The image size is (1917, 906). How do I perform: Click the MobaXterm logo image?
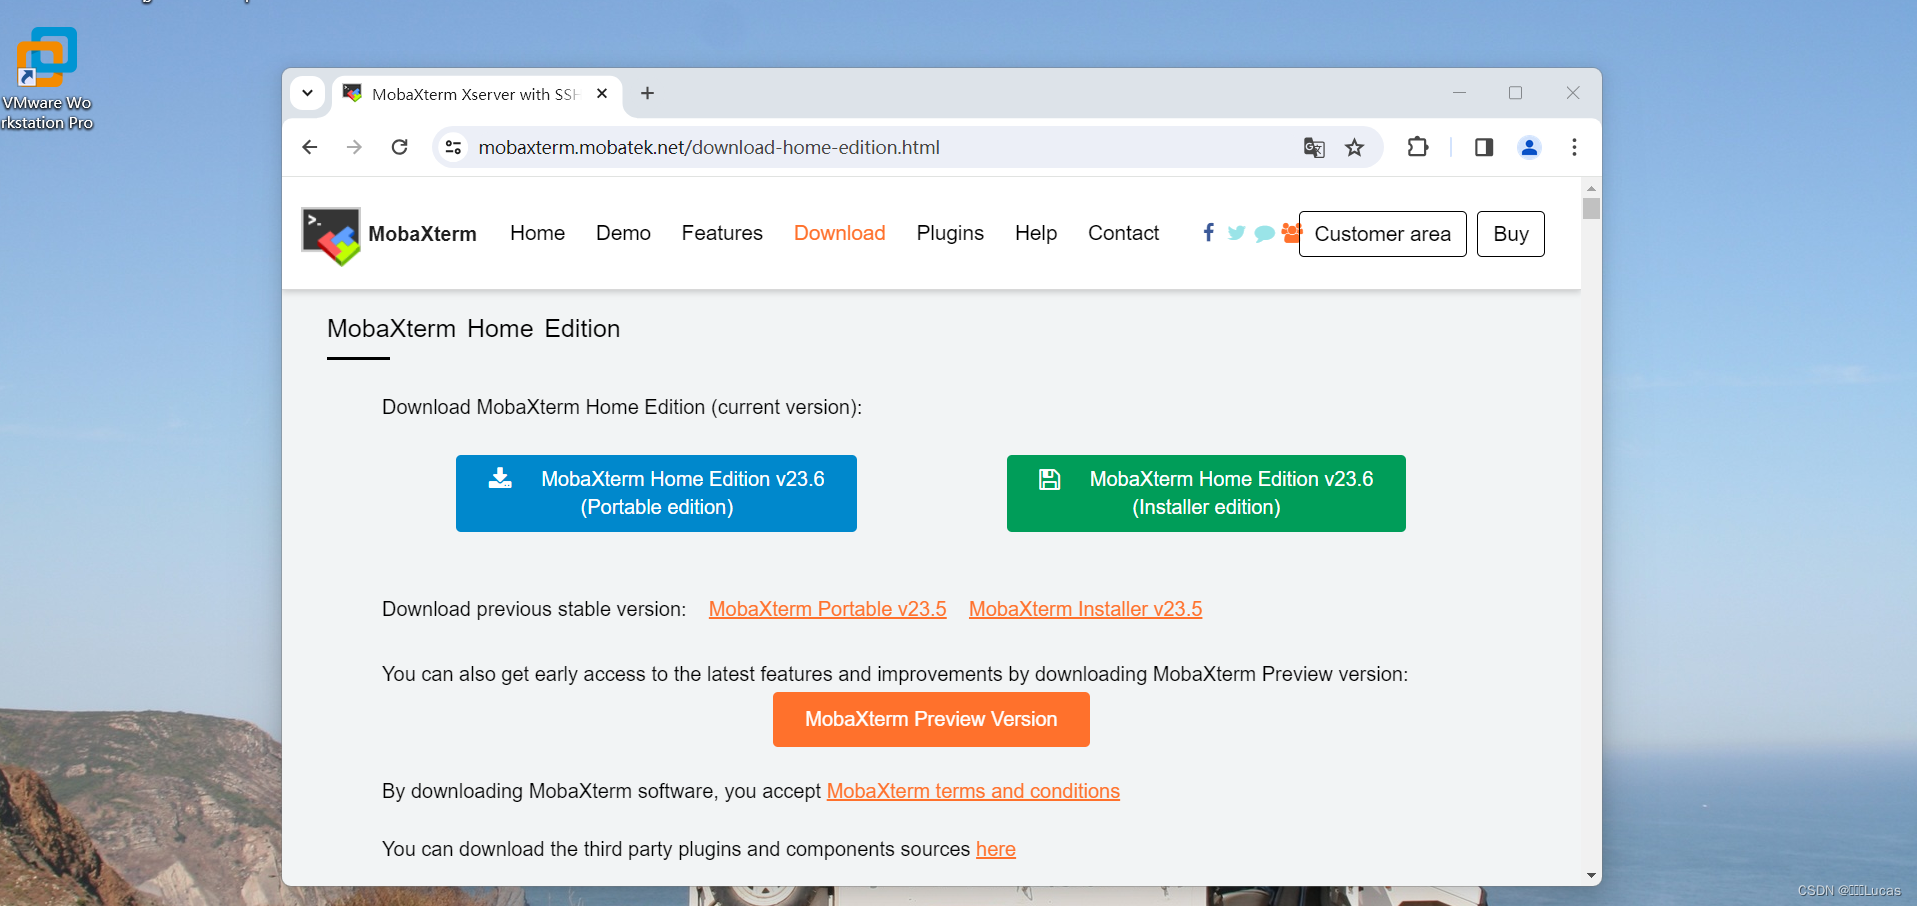coord(331,236)
